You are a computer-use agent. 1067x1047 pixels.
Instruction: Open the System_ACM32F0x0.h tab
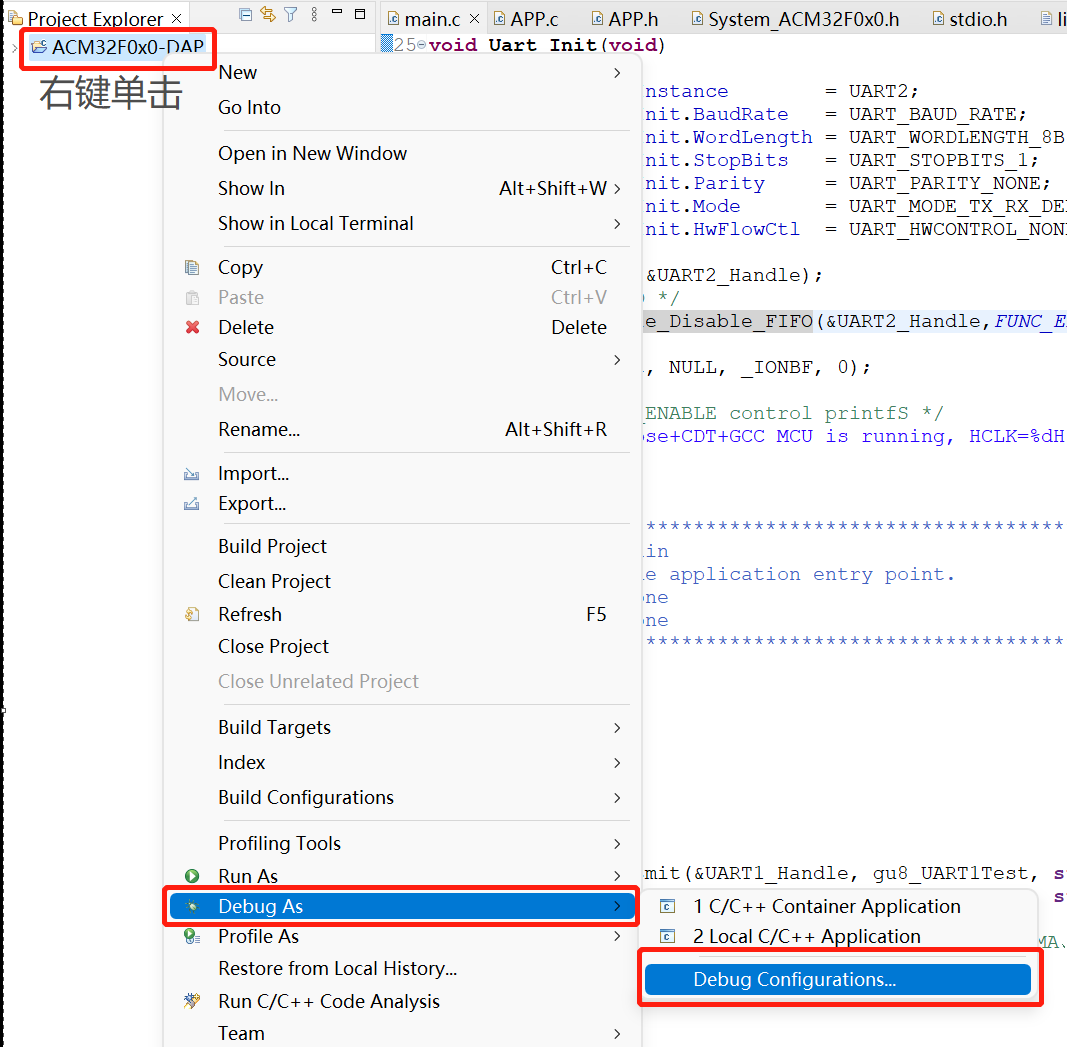(x=803, y=19)
